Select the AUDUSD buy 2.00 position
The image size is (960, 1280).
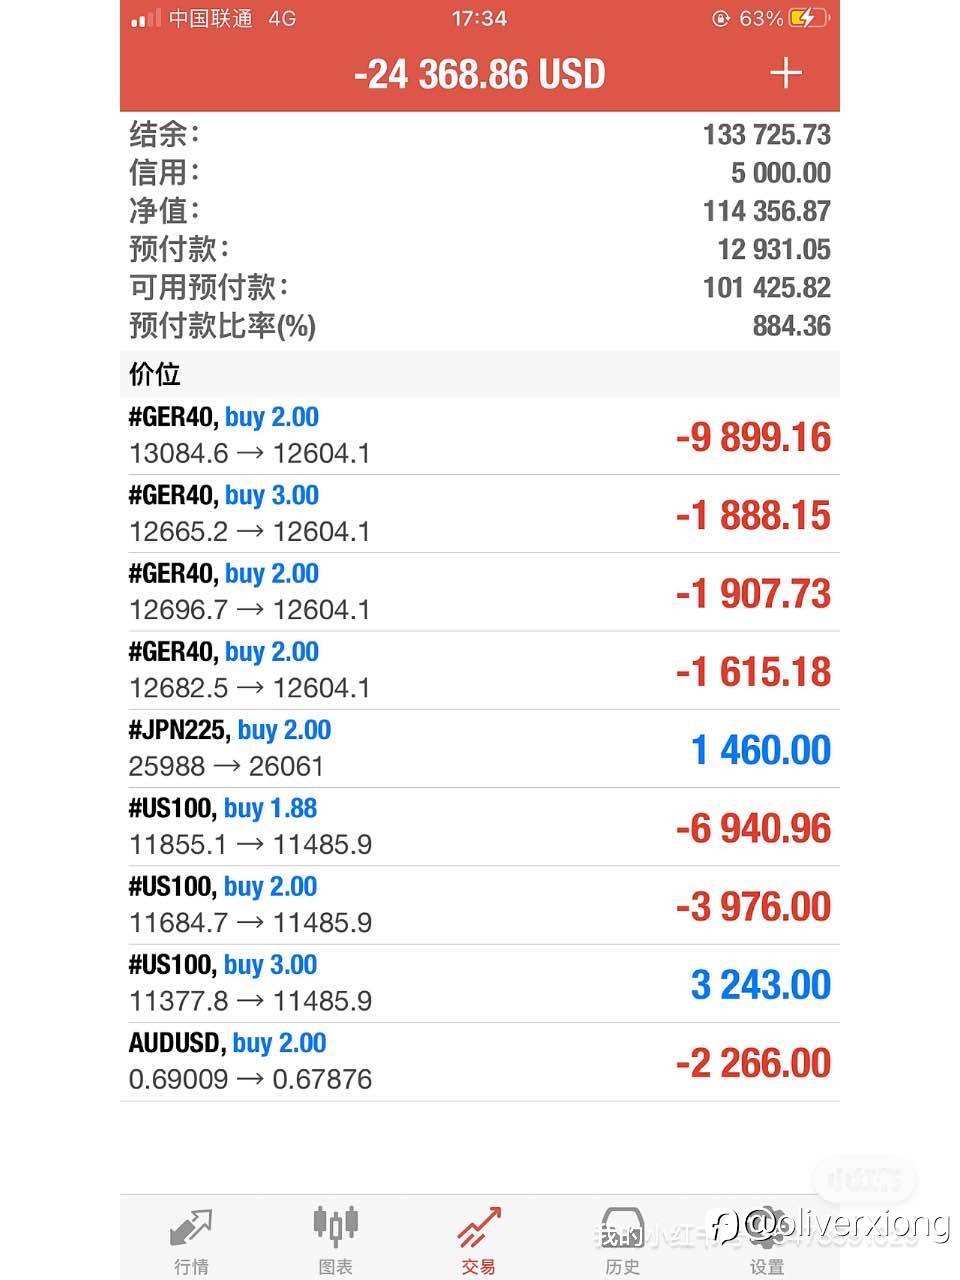[479, 1061]
